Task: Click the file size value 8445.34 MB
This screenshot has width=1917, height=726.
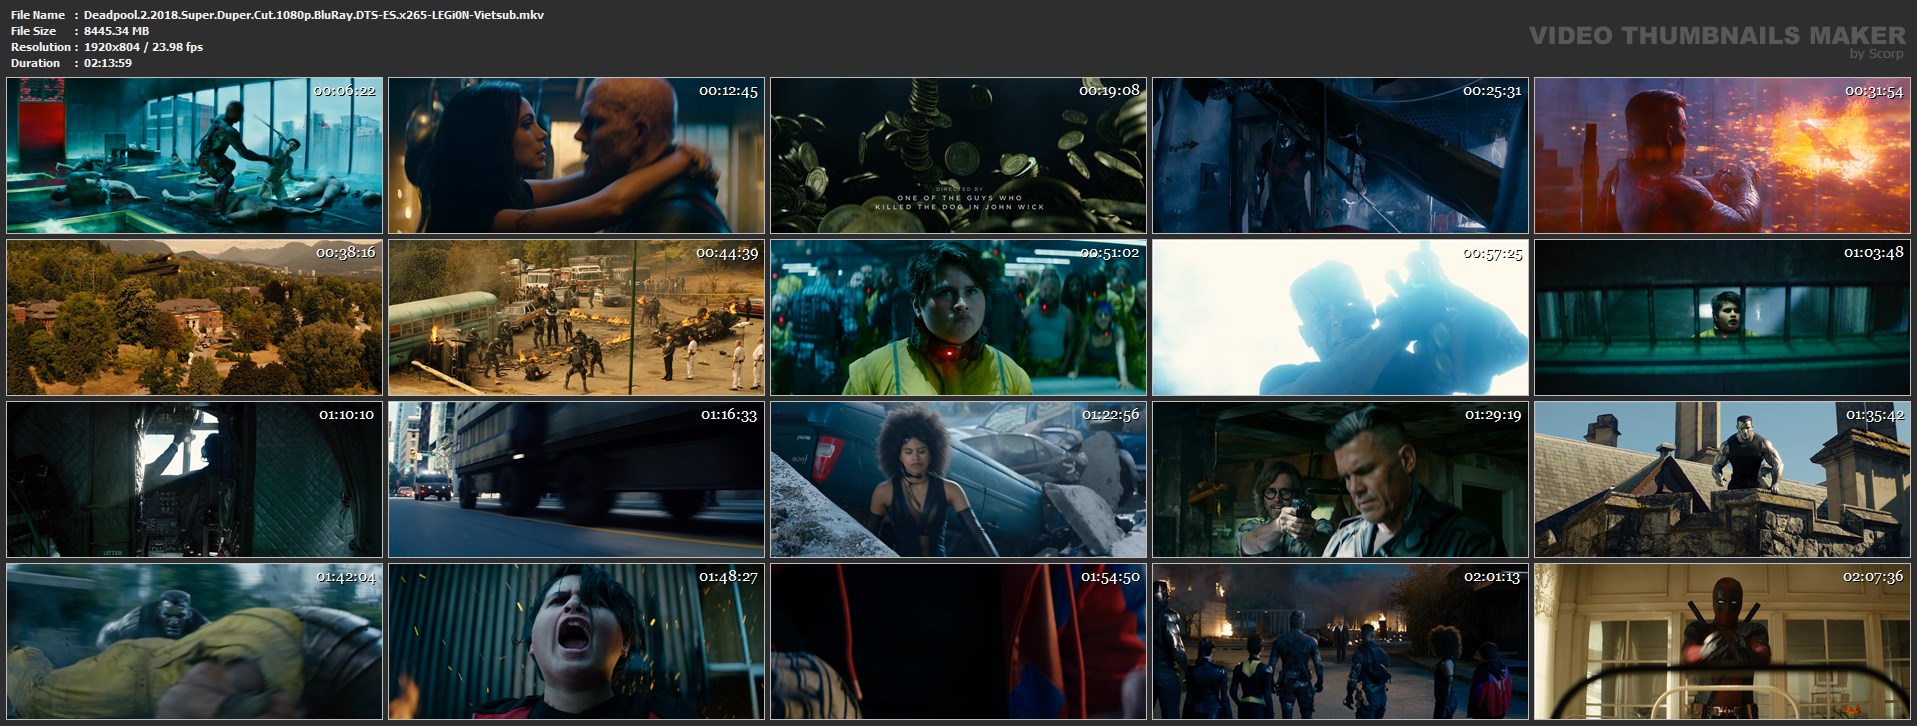Action: (116, 31)
